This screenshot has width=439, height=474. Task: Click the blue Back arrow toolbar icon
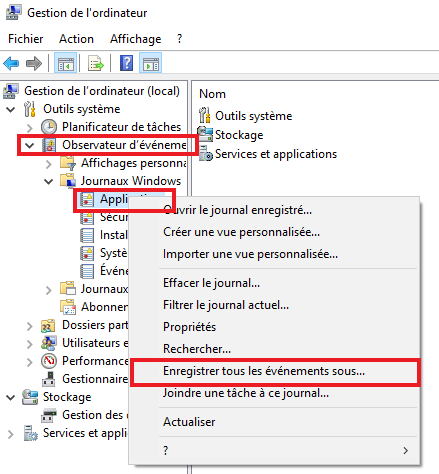[x=11, y=63]
